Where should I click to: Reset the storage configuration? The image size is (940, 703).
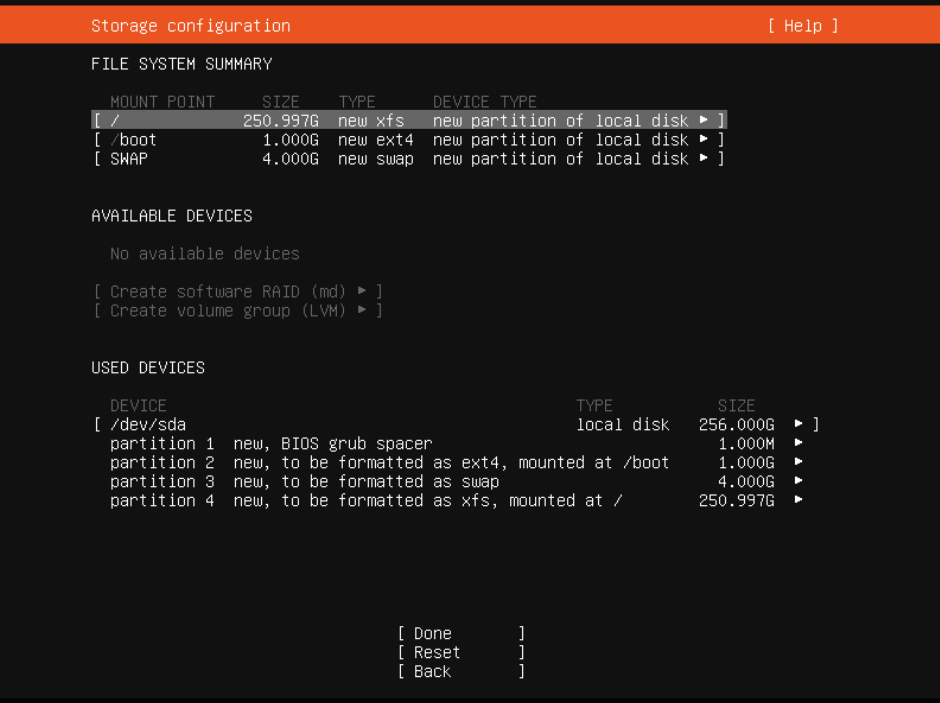[x=462, y=653]
